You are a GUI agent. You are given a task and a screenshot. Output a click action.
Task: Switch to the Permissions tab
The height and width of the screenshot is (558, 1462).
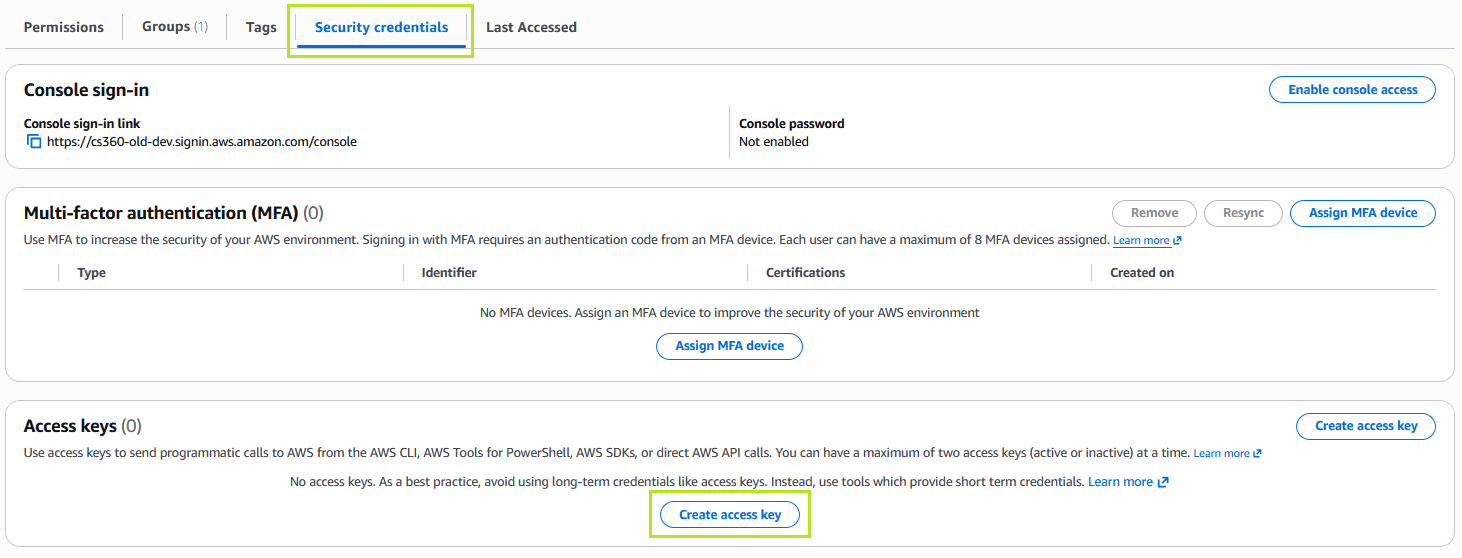coord(64,27)
